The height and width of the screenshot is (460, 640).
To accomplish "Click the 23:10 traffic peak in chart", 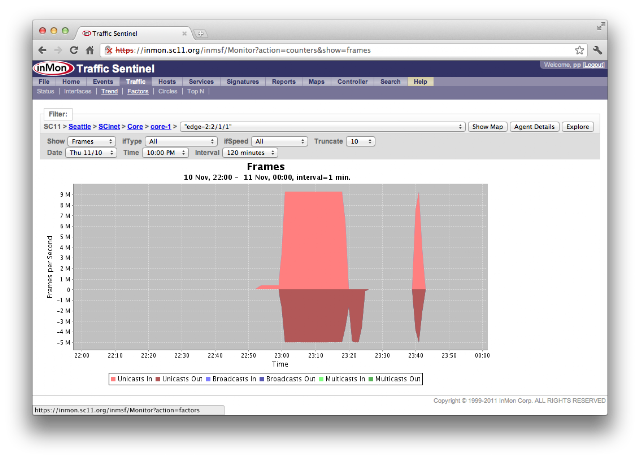I will (x=314, y=241).
